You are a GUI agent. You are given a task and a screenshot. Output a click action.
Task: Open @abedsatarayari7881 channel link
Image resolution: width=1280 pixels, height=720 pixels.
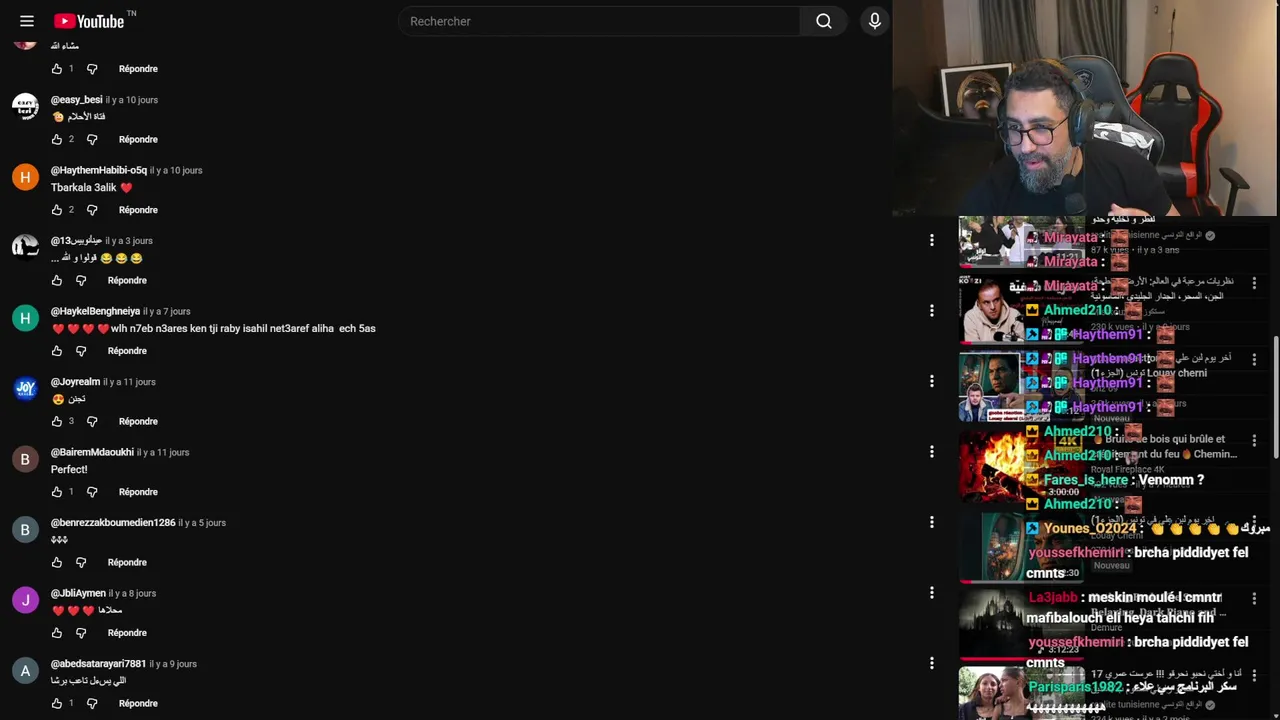(x=99, y=664)
